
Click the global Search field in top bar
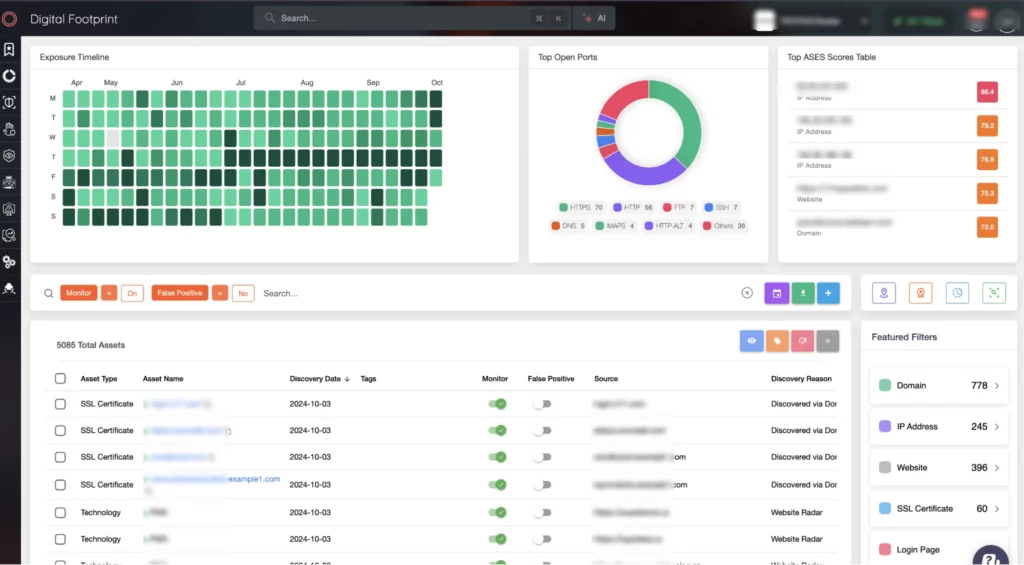pos(400,18)
